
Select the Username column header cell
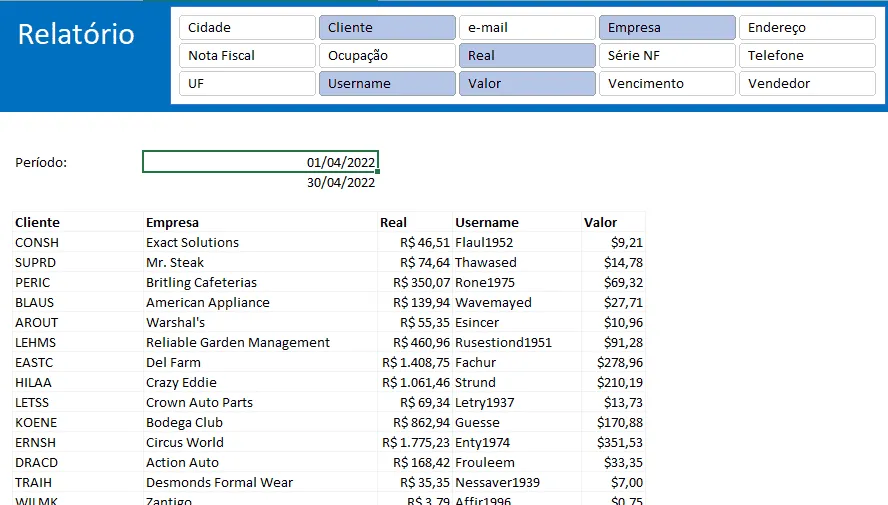[517, 222]
